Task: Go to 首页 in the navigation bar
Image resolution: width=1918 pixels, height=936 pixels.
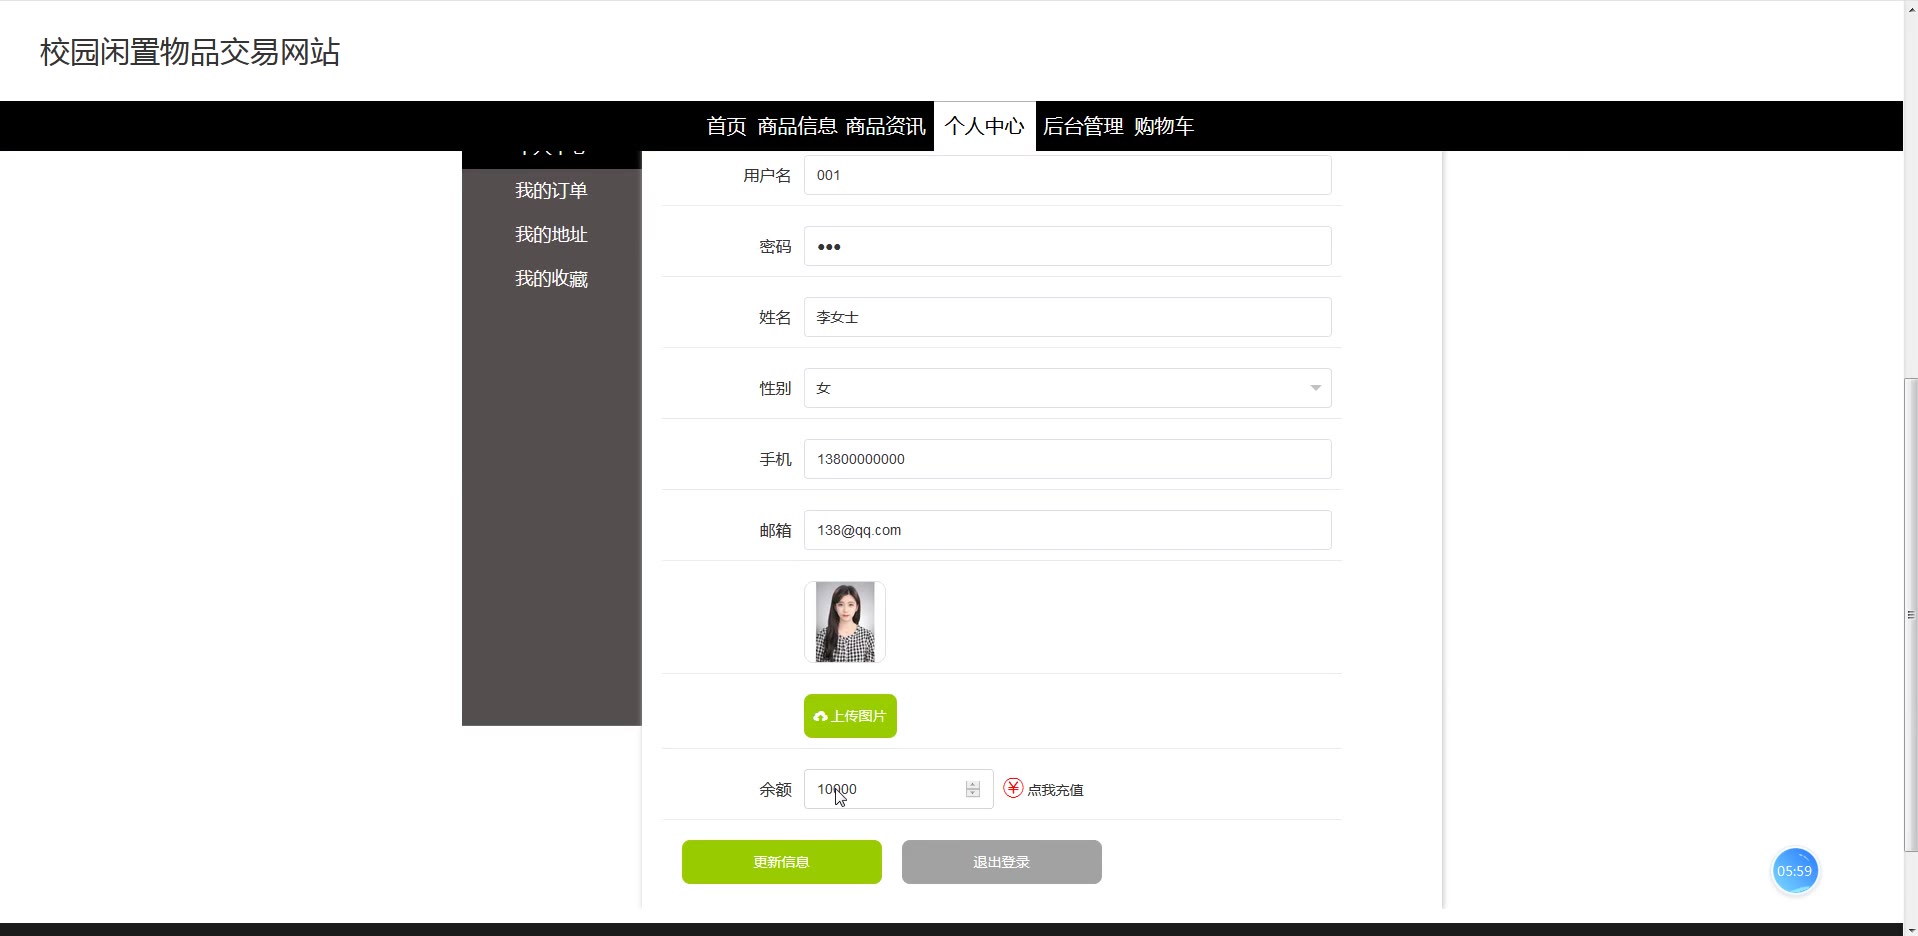Action: 726,126
